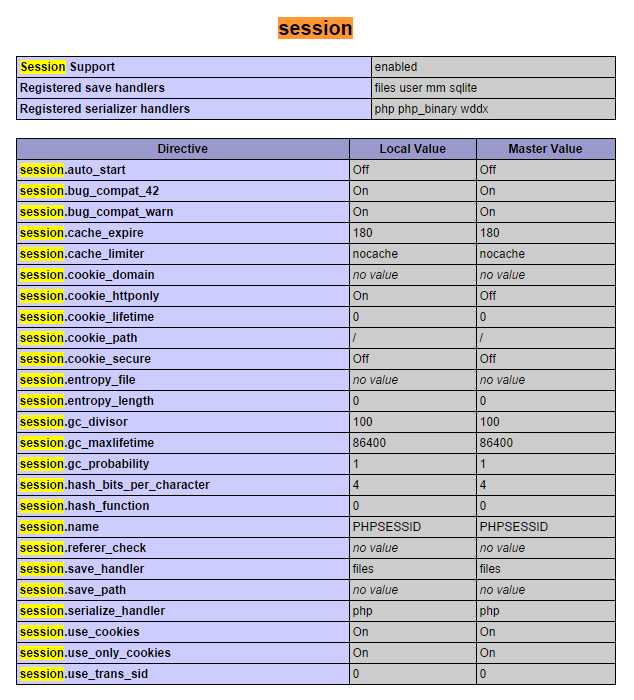Click local value 86400 for gc_maxlifetime

[x=370, y=443]
